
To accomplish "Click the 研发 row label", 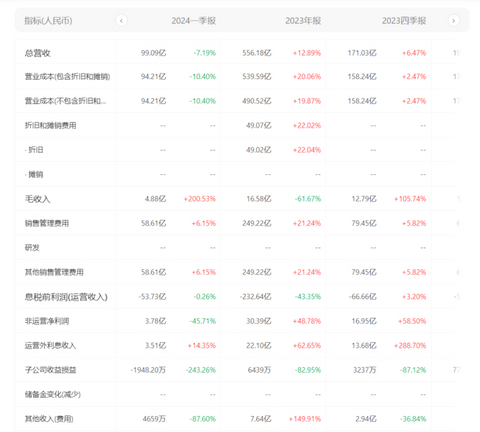I will click(32, 248).
